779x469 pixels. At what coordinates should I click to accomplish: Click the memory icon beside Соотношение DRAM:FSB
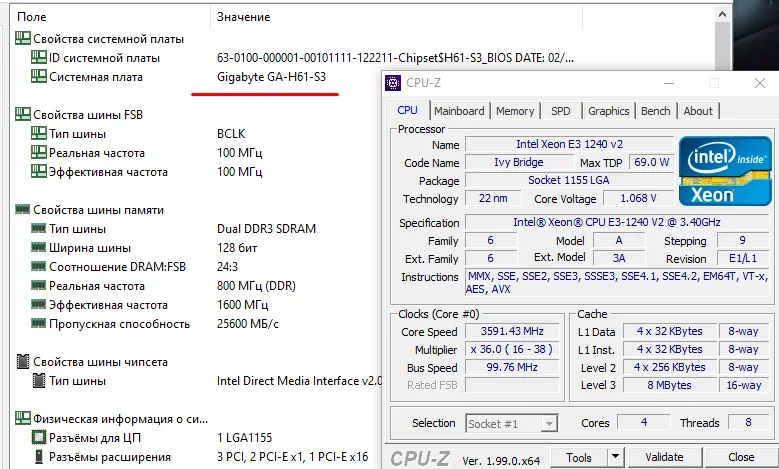39,266
